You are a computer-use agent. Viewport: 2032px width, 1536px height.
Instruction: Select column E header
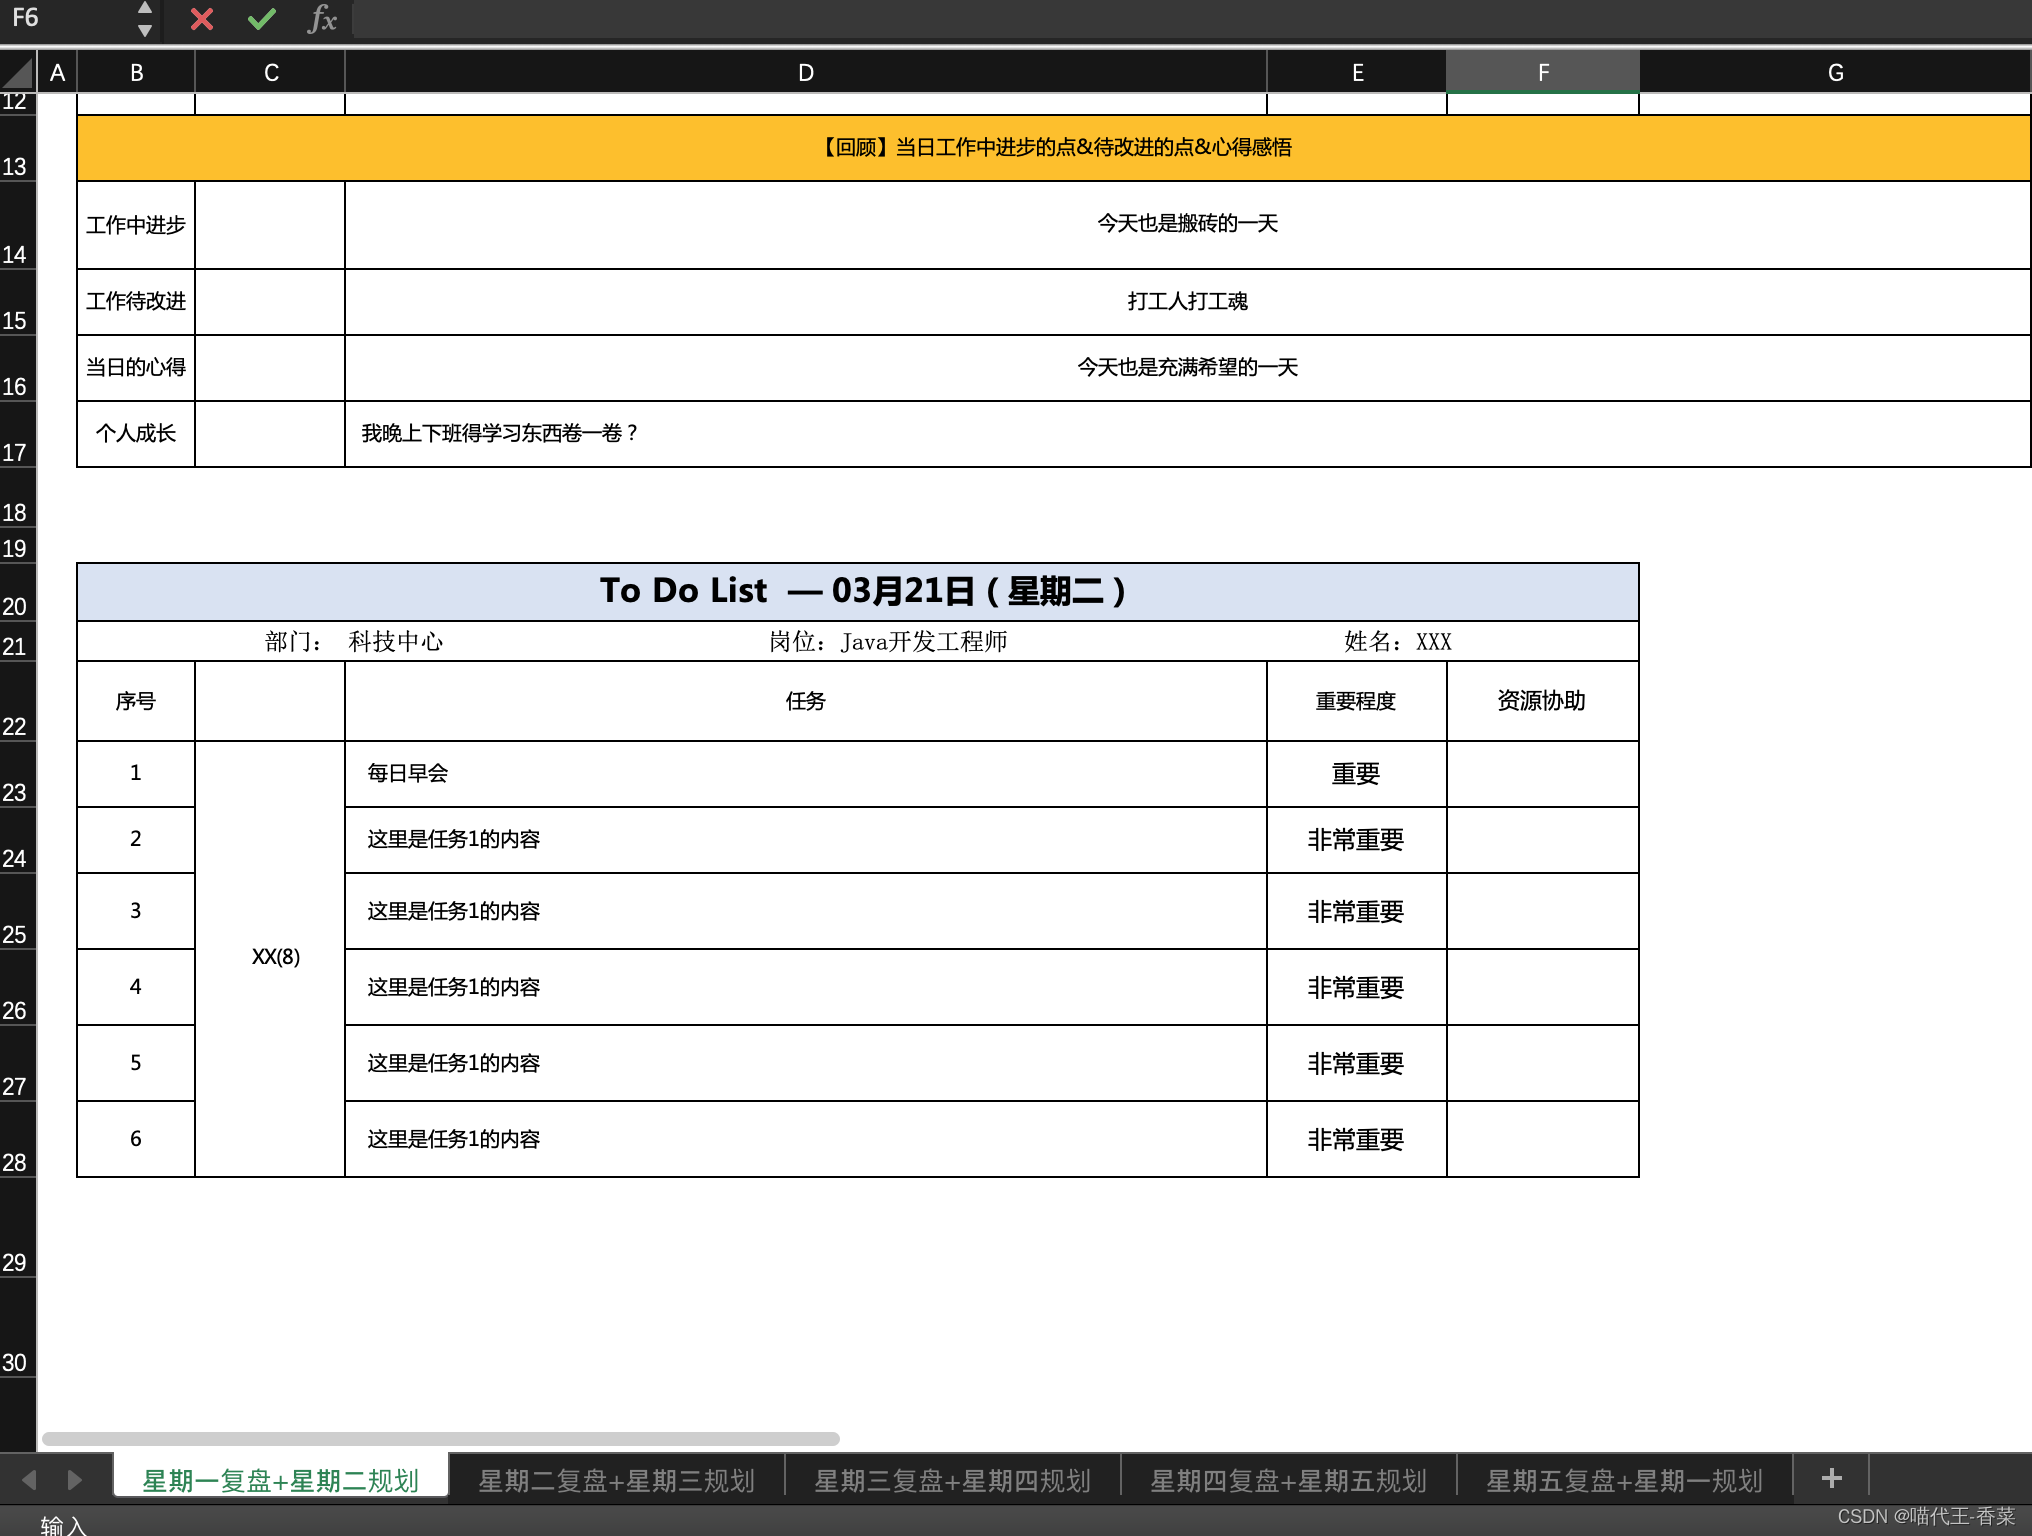coord(1357,73)
